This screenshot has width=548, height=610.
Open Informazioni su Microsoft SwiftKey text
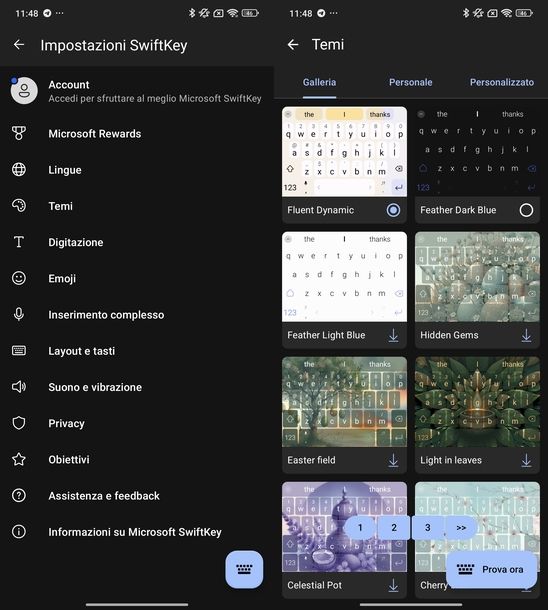point(135,532)
